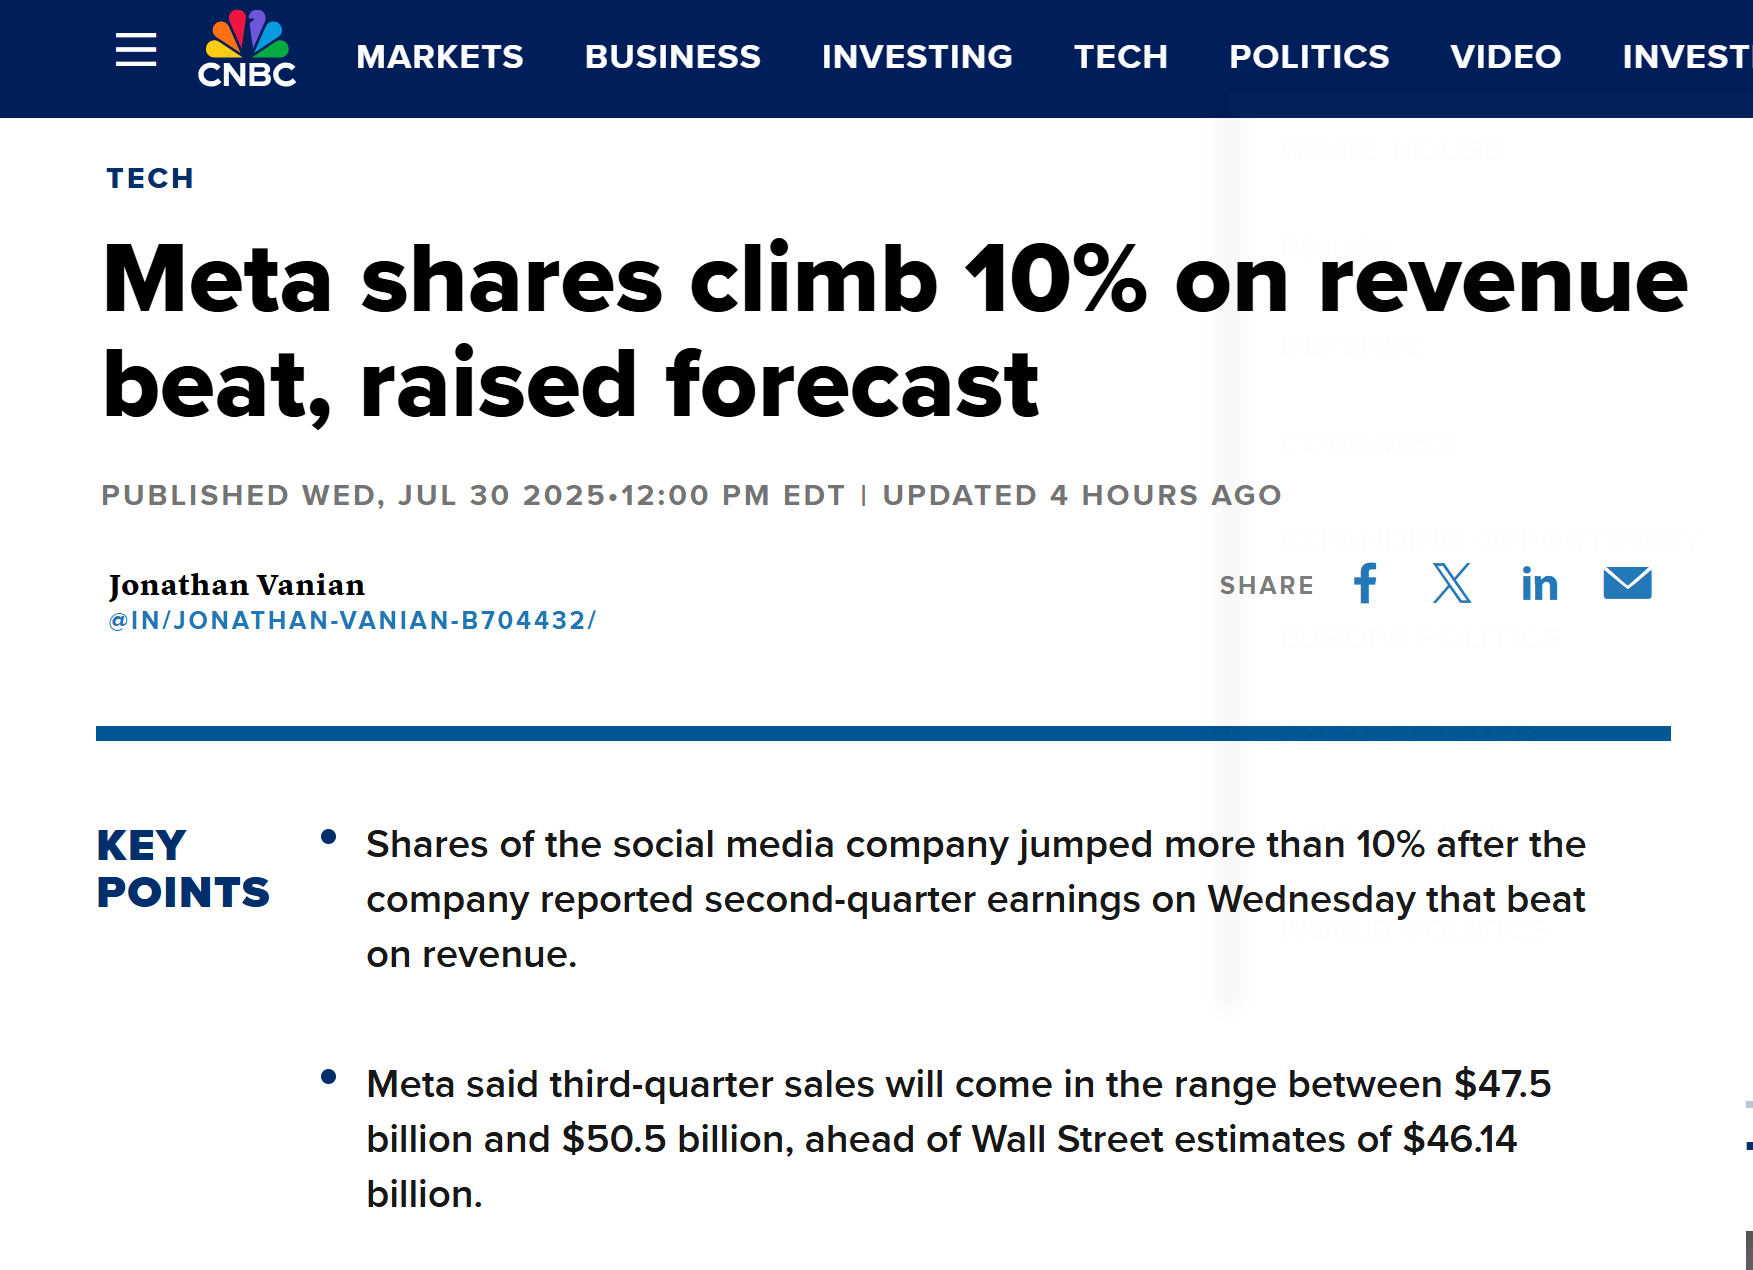Click the key point about third-quarter sales
The width and height of the screenshot is (1753, 1270).
[958, 1139]
